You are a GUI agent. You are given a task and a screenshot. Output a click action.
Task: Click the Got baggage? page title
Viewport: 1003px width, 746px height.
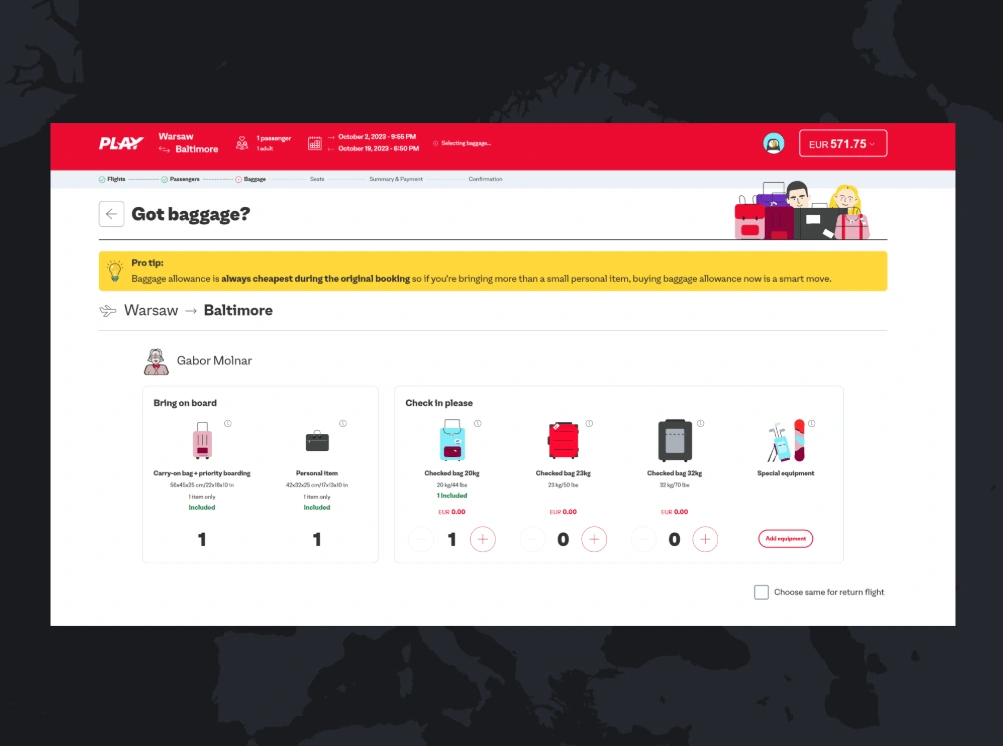click(x=191, y=214)
